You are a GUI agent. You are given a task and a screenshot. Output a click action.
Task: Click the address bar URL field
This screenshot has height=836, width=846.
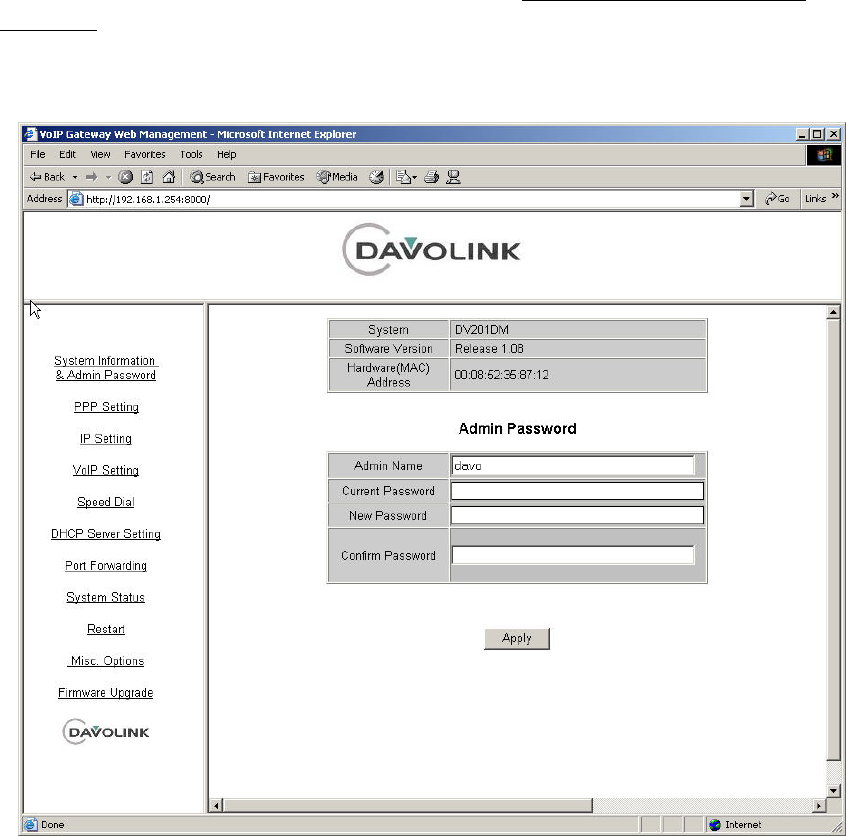412,199
